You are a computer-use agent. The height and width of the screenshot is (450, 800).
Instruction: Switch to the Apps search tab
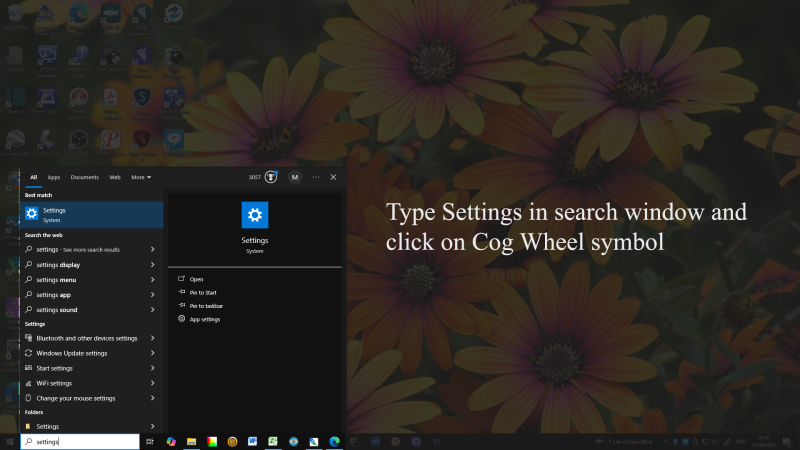(54, 177)
